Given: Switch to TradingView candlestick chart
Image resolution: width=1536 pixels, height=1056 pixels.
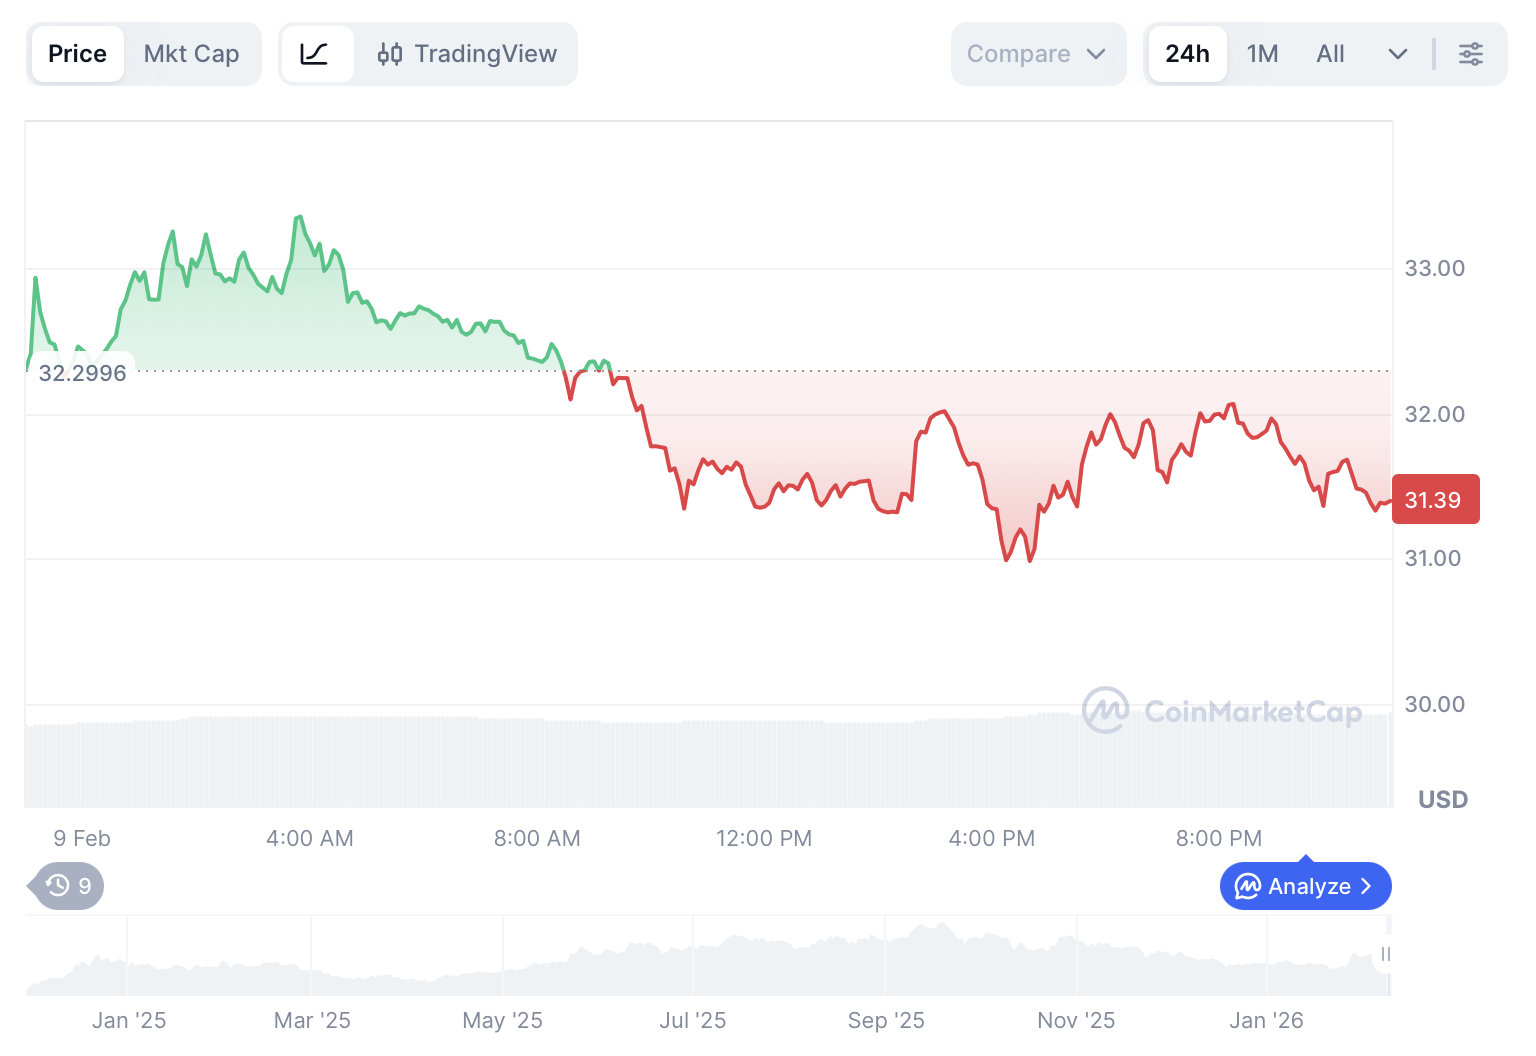Looking at the screenshot, I should point(467,54).
